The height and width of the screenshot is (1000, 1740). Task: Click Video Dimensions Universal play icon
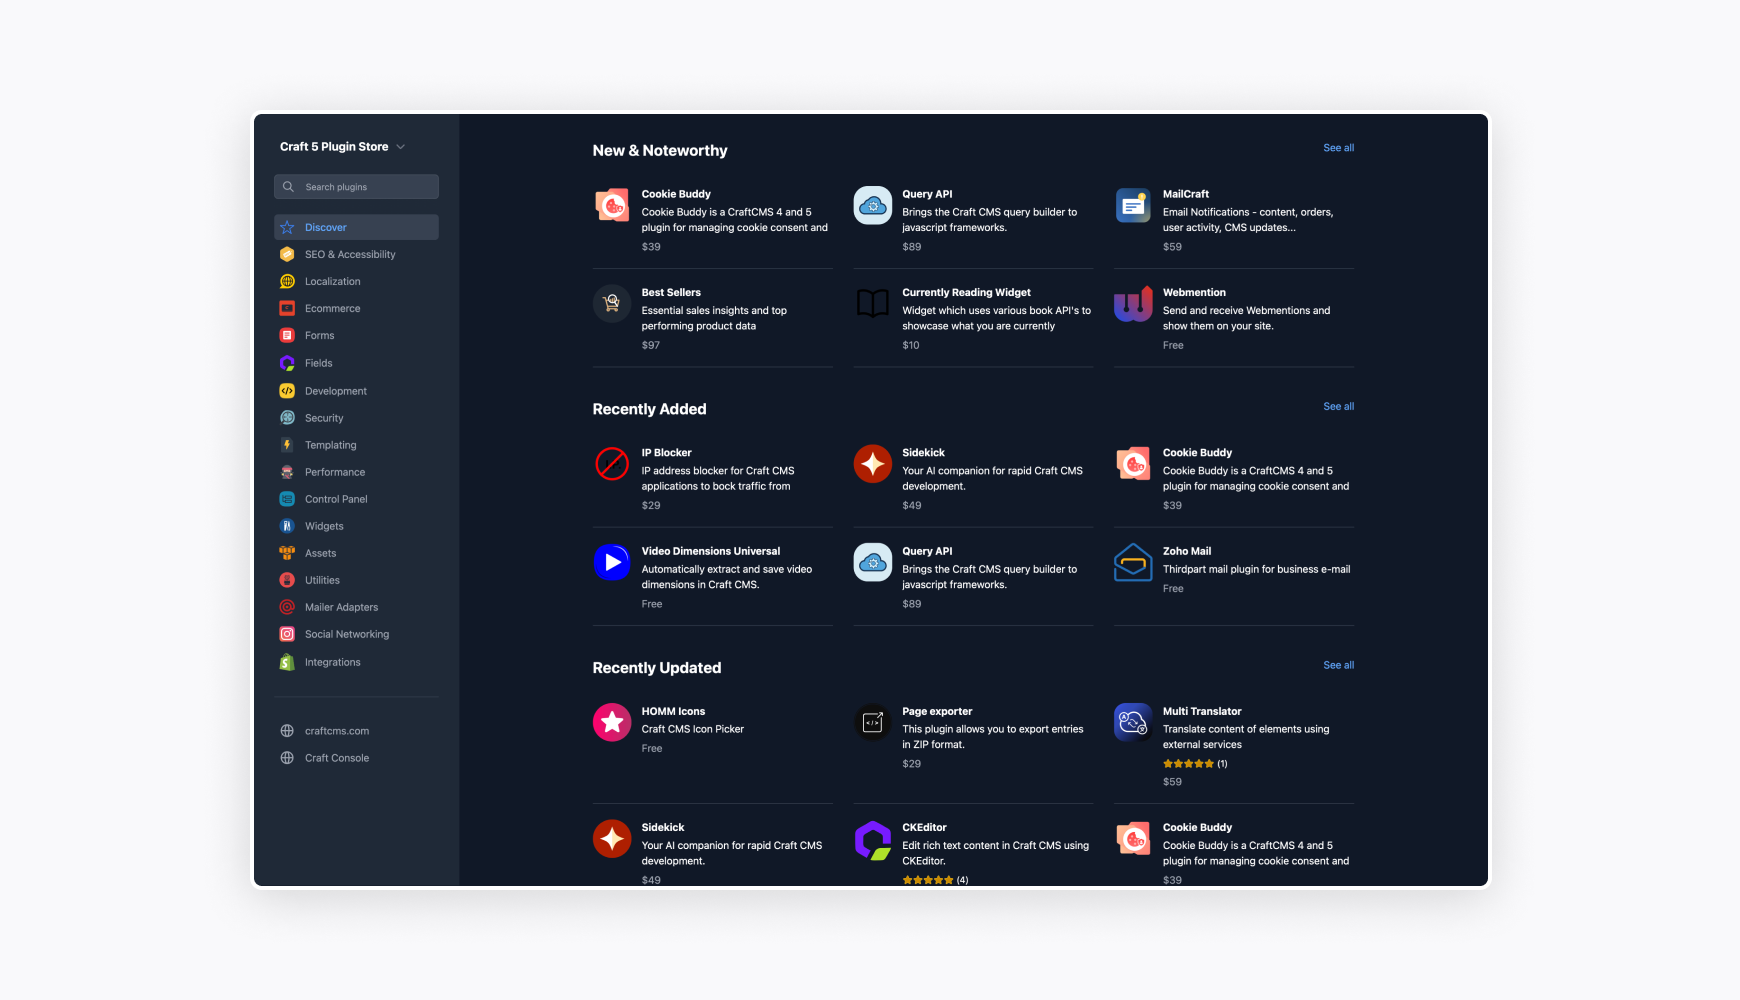(x=612, y=562)
